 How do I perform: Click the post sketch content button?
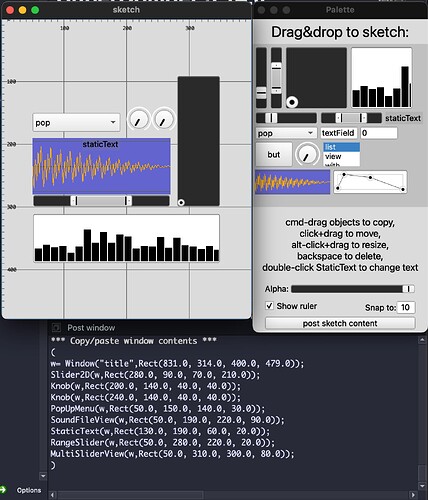[340, 323]
